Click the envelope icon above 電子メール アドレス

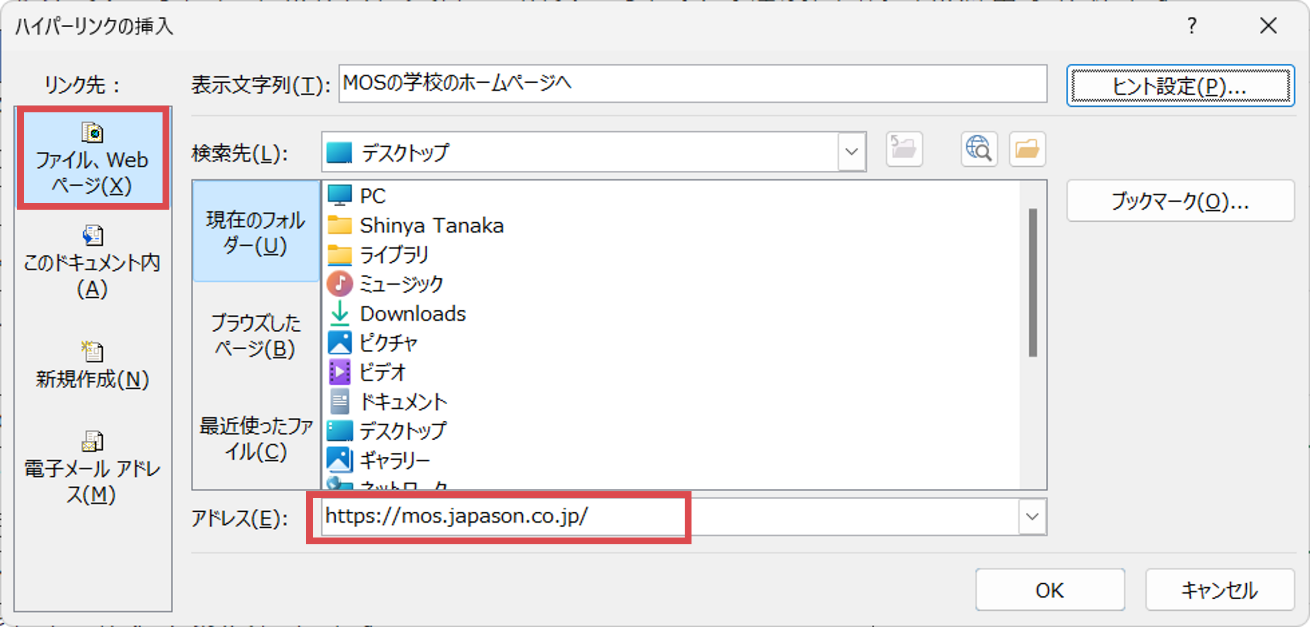coord(92,442)
